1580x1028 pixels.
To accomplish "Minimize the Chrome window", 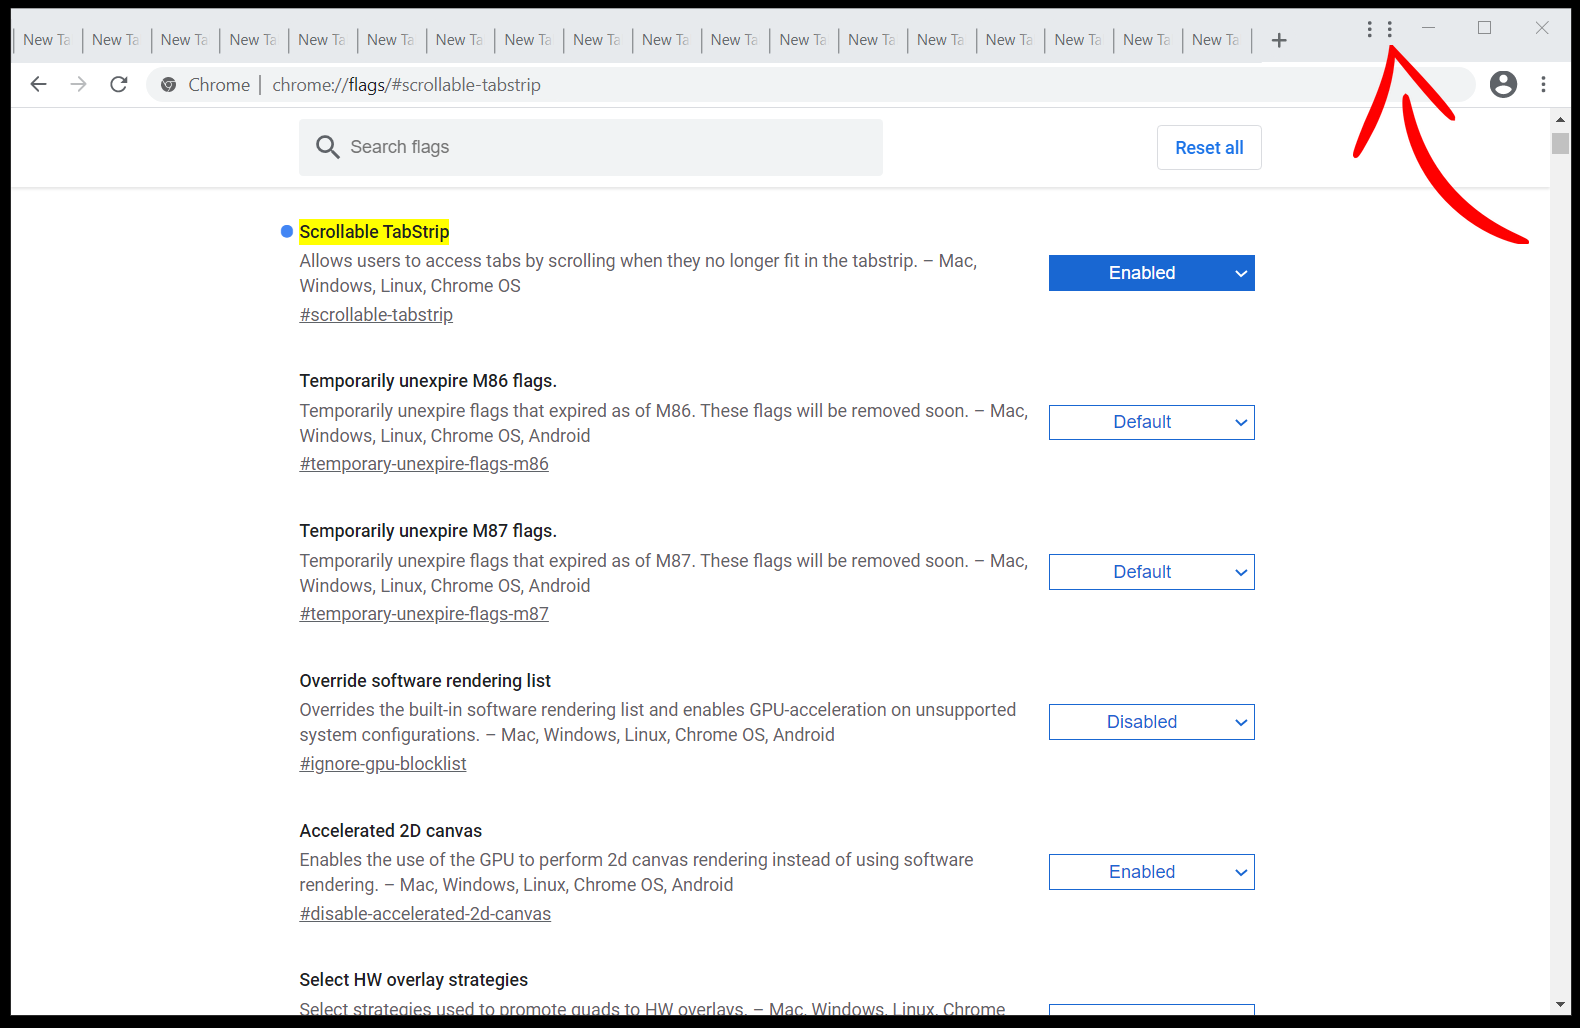I will click(1428, 28).
